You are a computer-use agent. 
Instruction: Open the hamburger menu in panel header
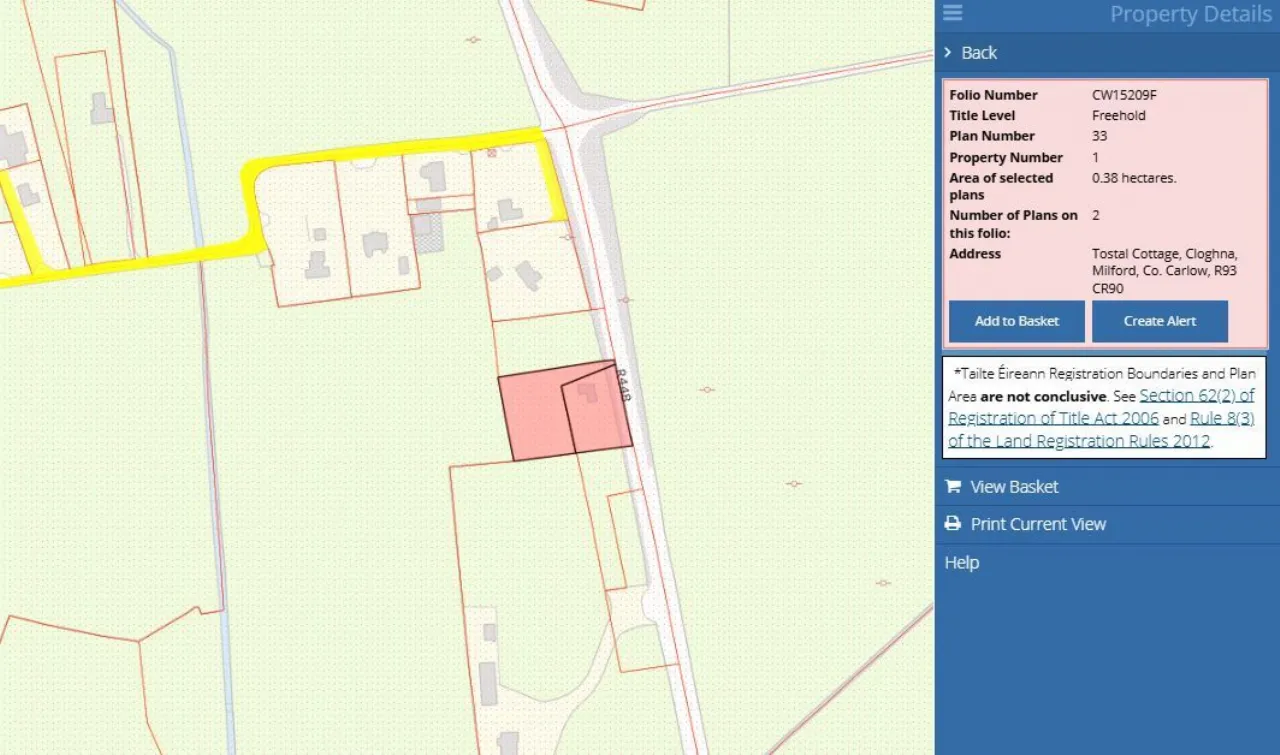pyautogui.click(x=952, y=13)
